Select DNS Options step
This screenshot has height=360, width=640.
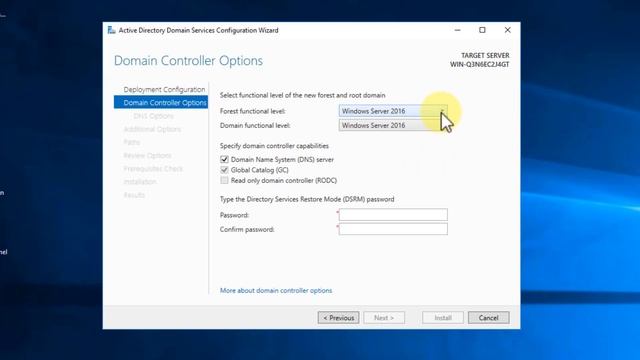point(153,116)
